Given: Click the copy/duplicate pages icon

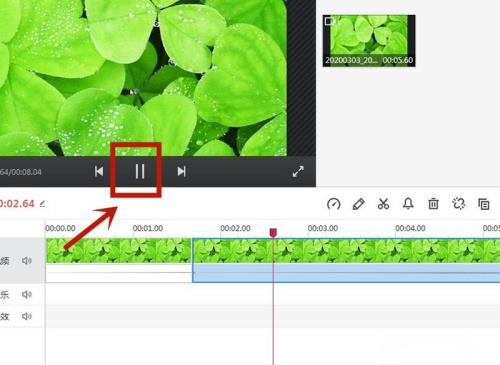Looking at the screenshot, I should tap(483, 204).
